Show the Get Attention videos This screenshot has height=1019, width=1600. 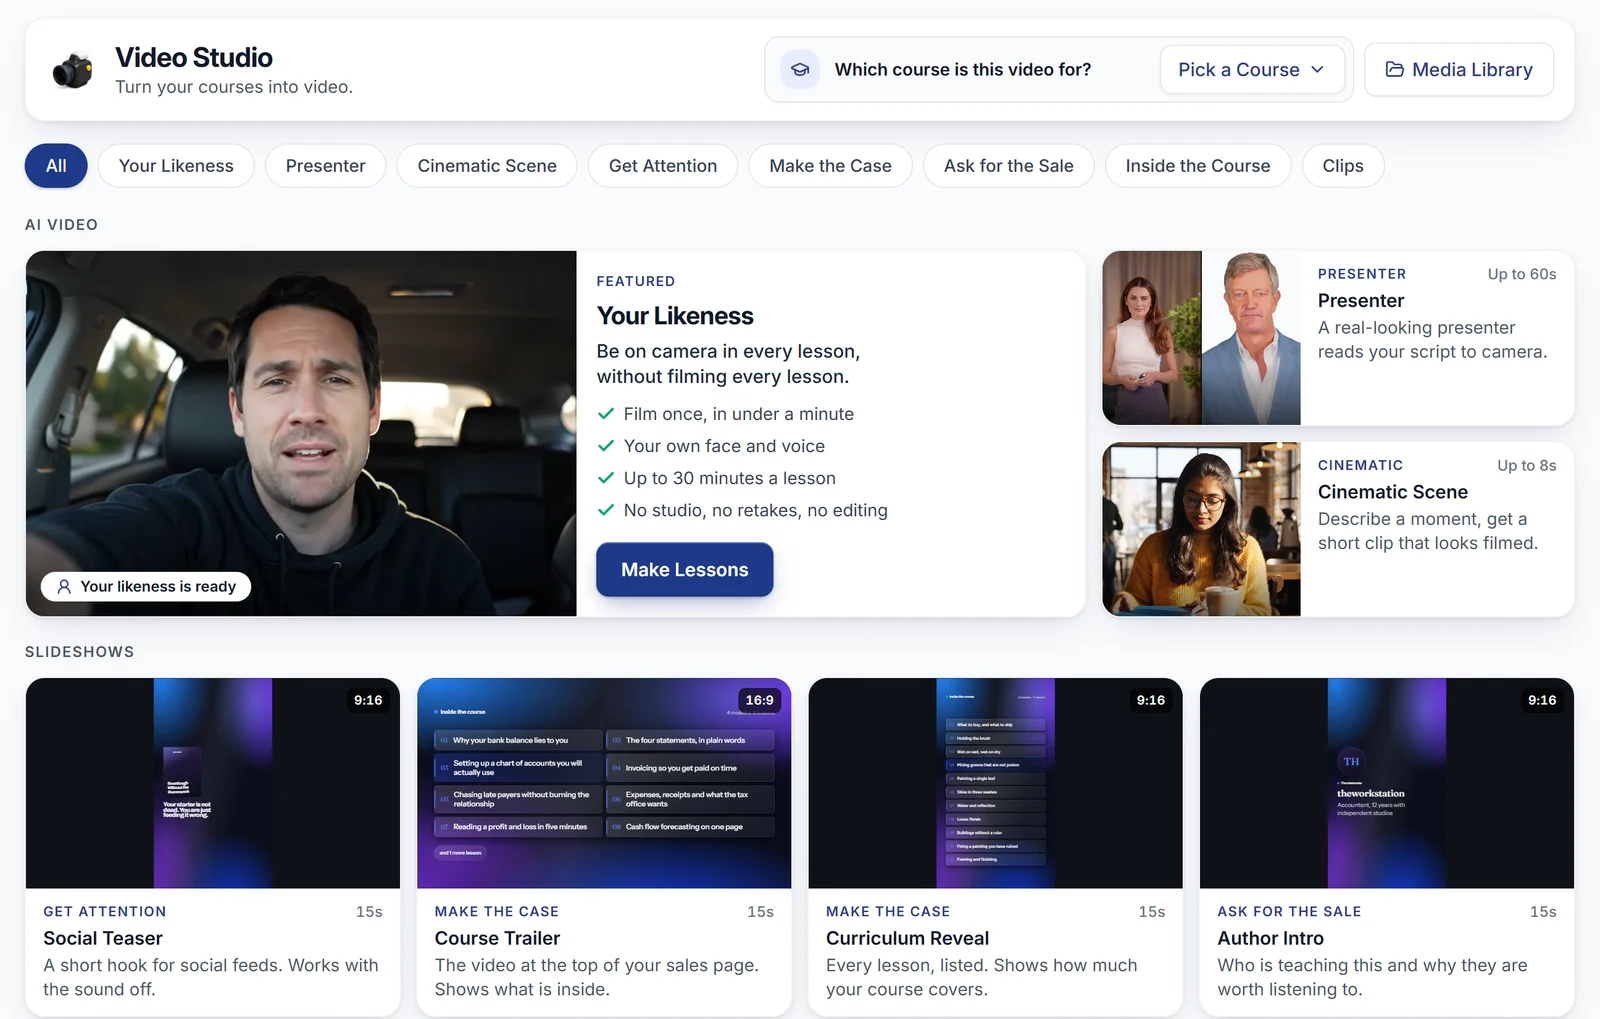point(663,166)
